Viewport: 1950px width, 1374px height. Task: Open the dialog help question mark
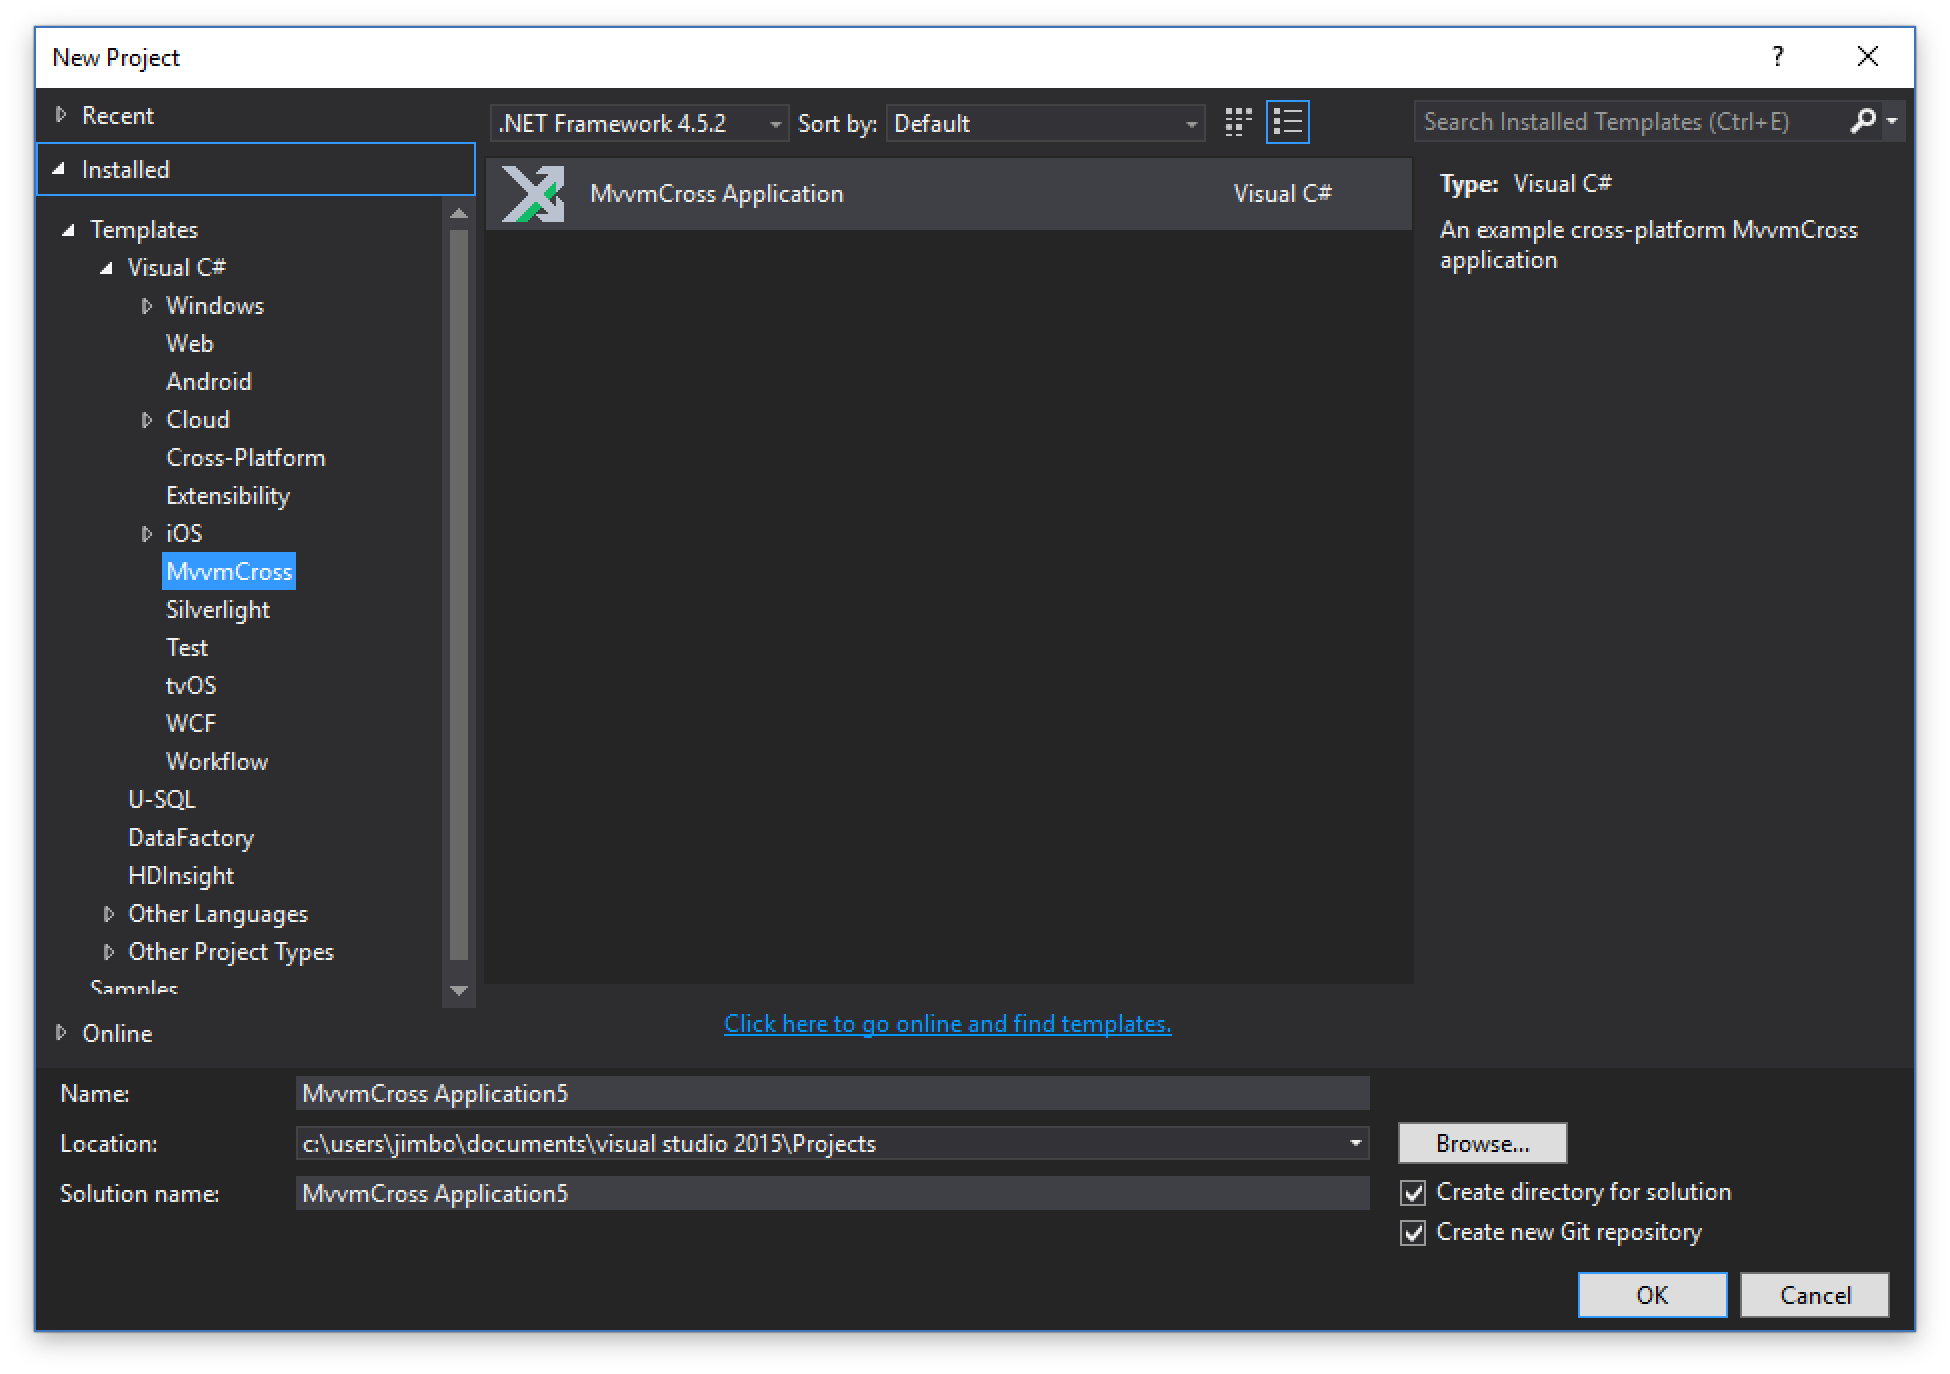pyautogui.click(x=1778, y=57)
